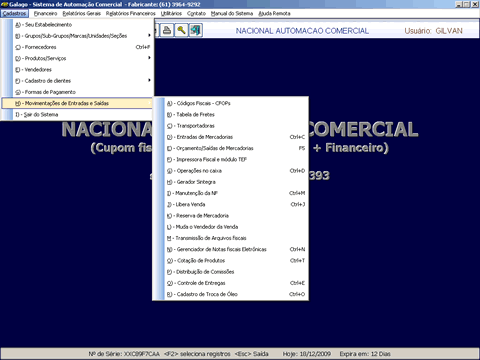Click Expira em: 12 Dias status text
The image size is (480, 360).
coord(365,354)
